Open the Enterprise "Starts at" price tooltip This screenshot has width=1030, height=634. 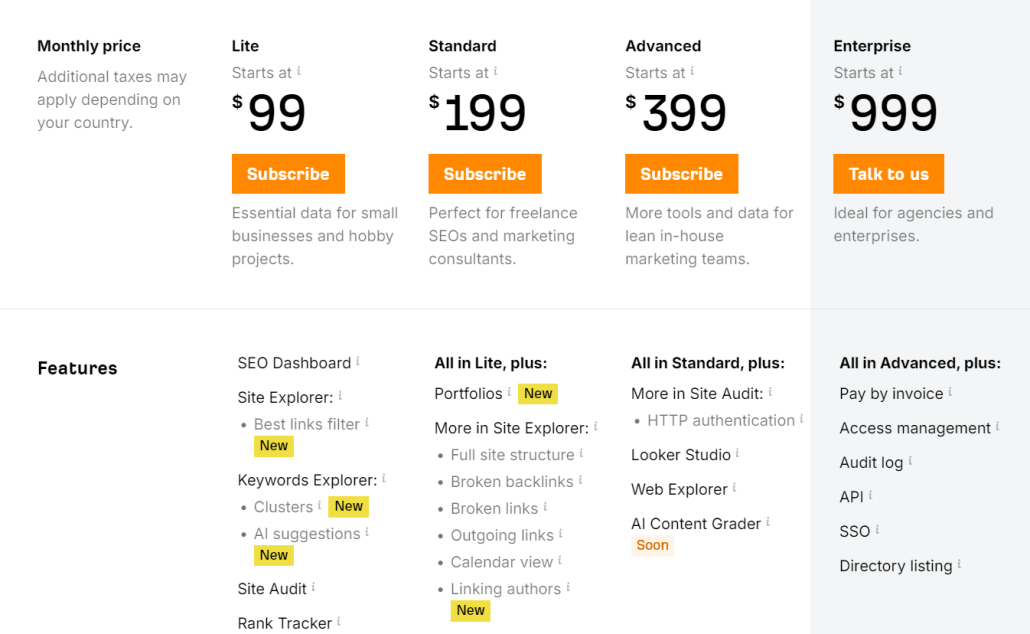(x=900, y=70)
